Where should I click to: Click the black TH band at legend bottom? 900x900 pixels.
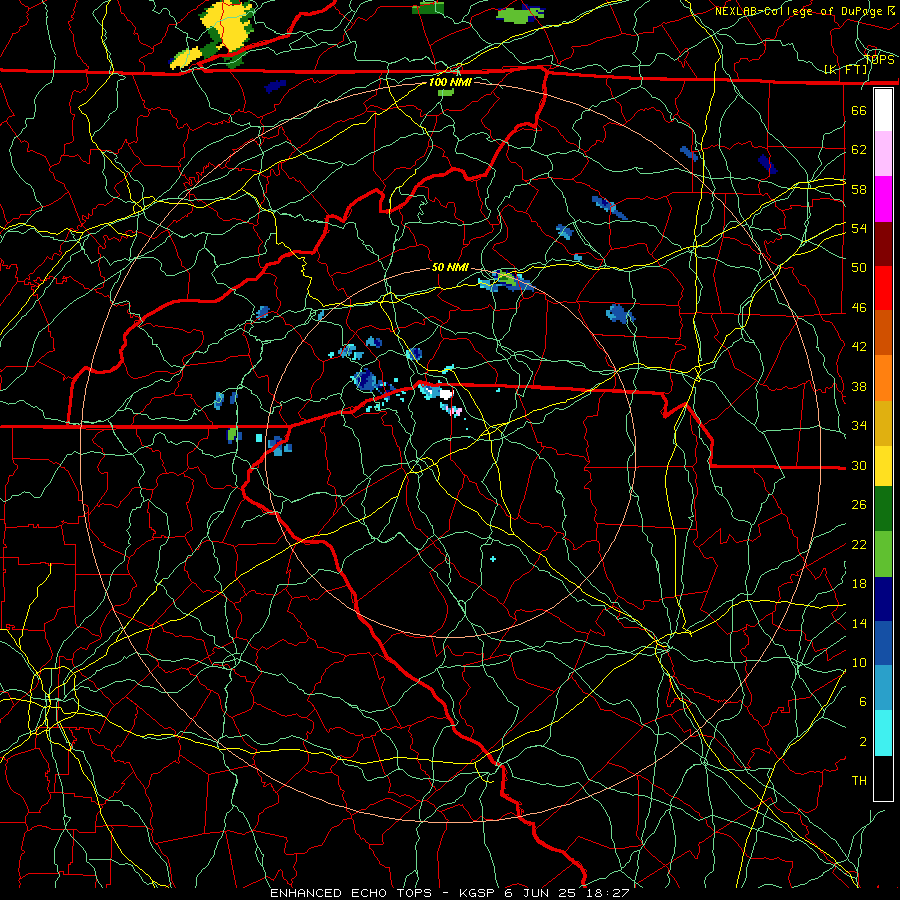883,778
